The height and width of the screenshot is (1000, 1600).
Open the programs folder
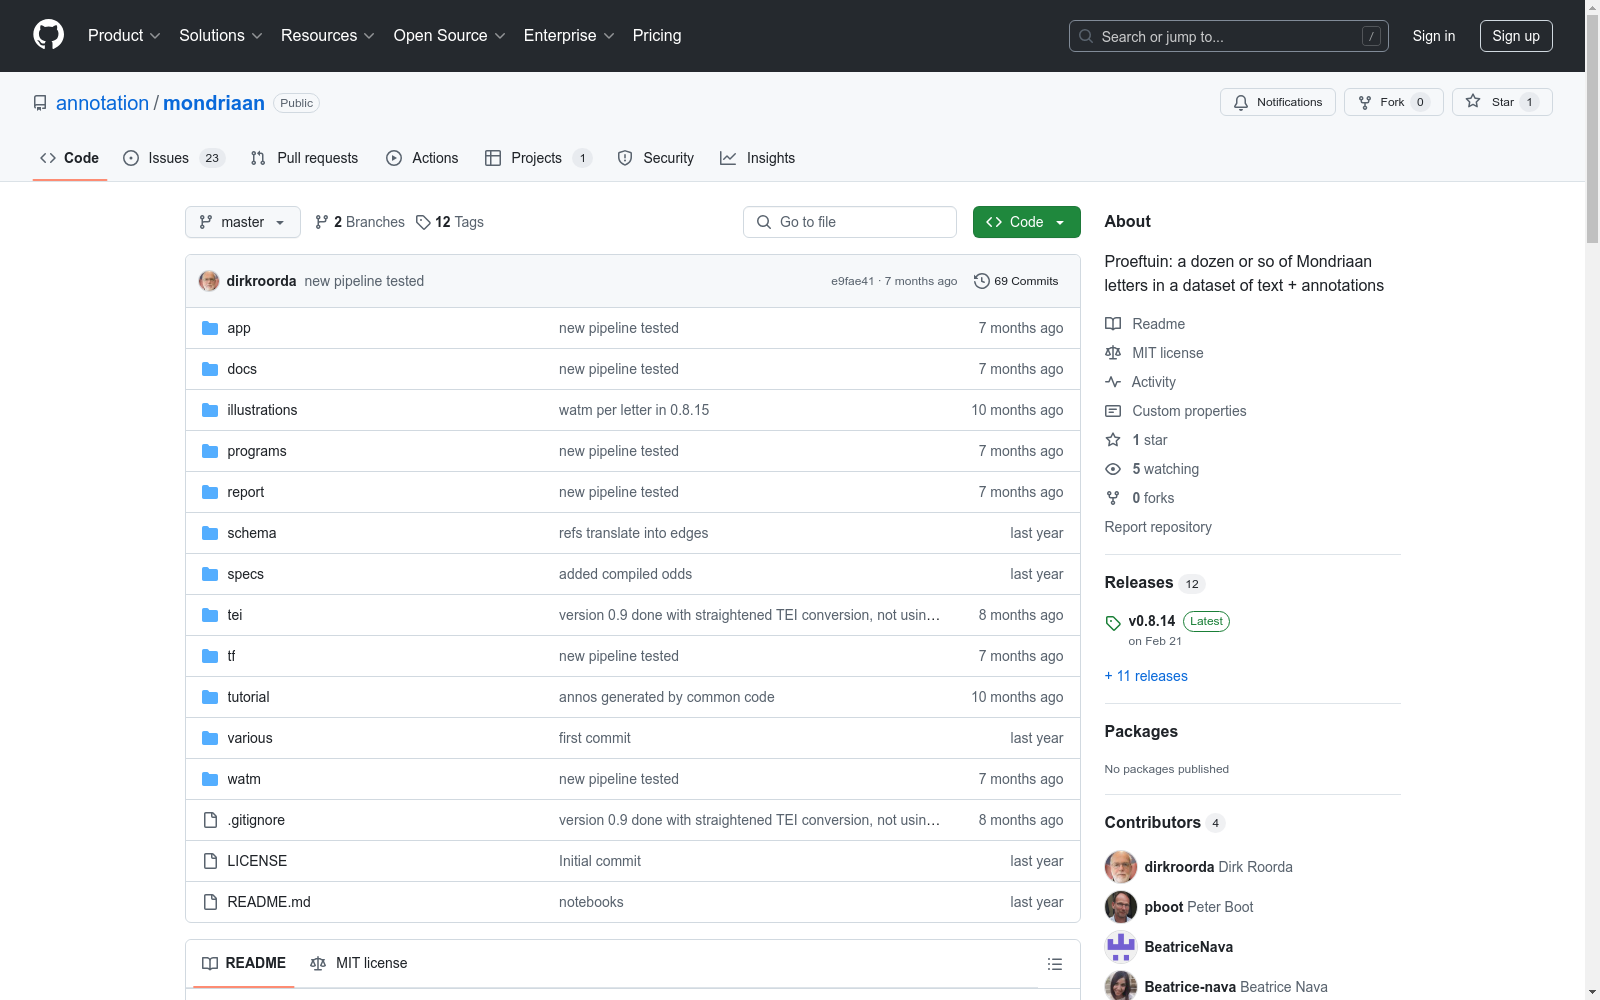tap(257, 451)
